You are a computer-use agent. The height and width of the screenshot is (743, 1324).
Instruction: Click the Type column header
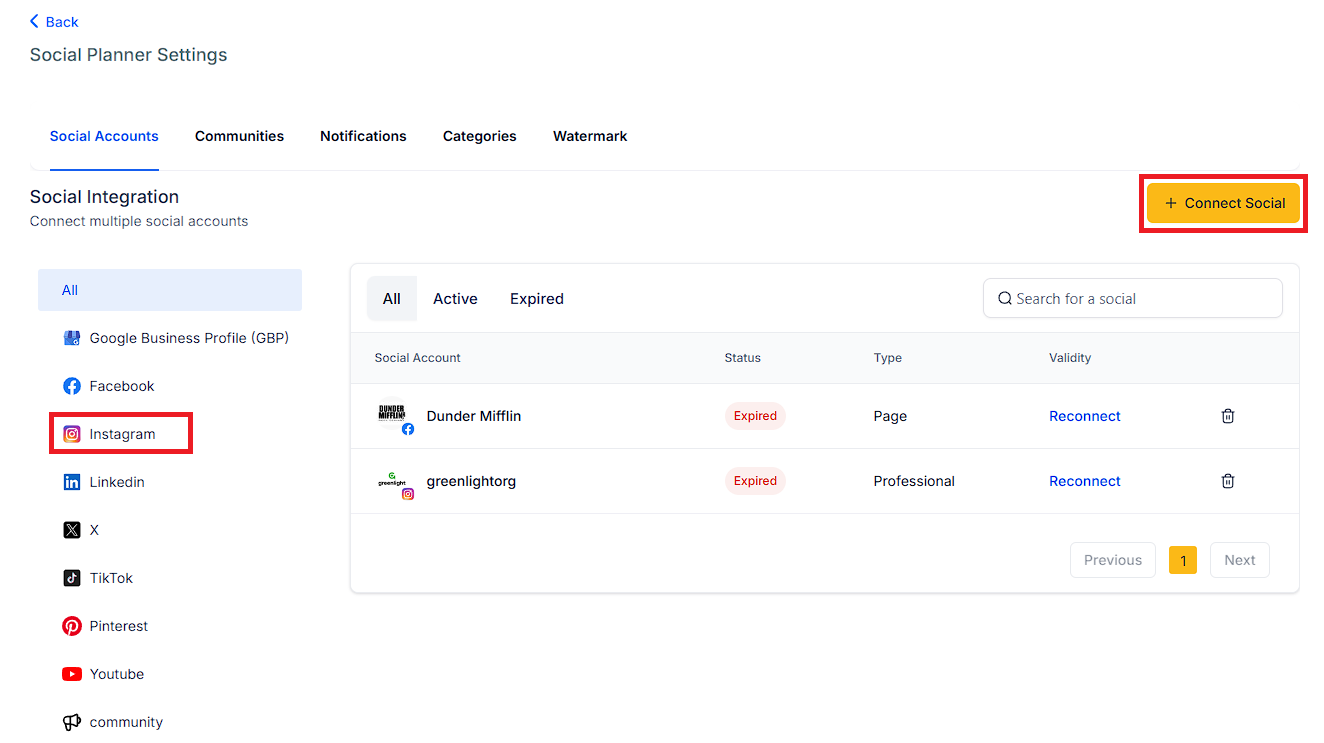coord(888,358)
